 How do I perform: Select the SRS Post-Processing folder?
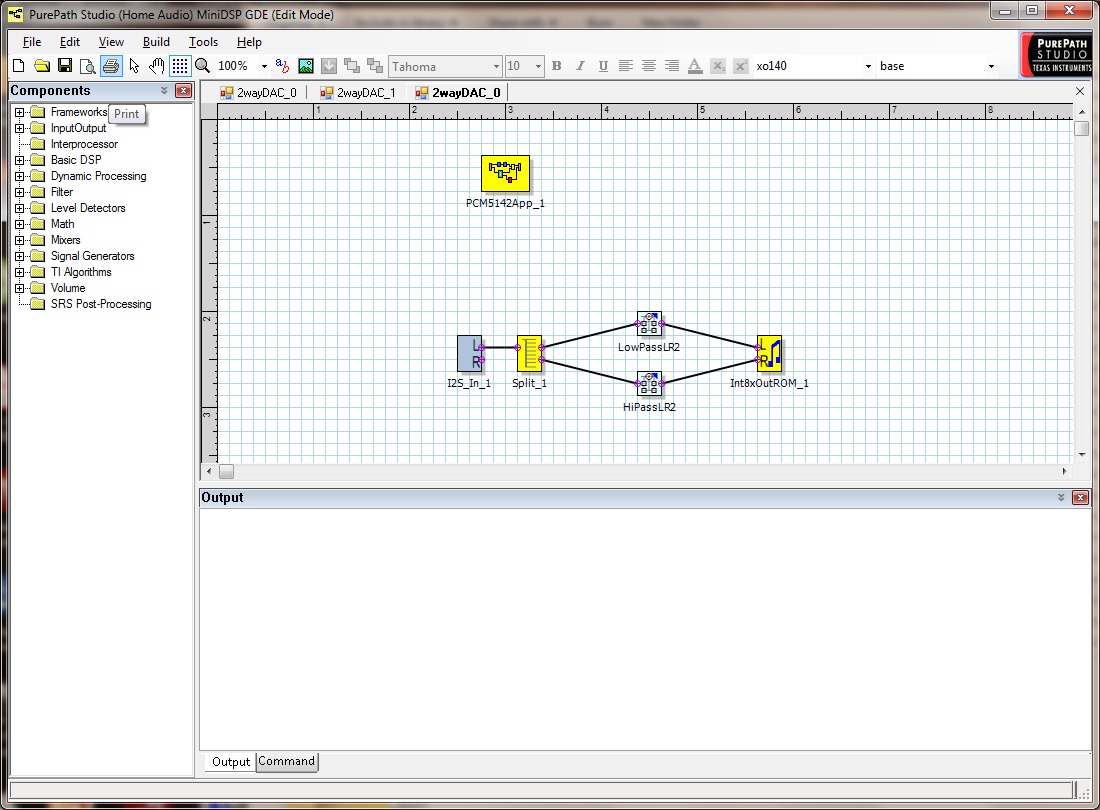click(101, 304)
